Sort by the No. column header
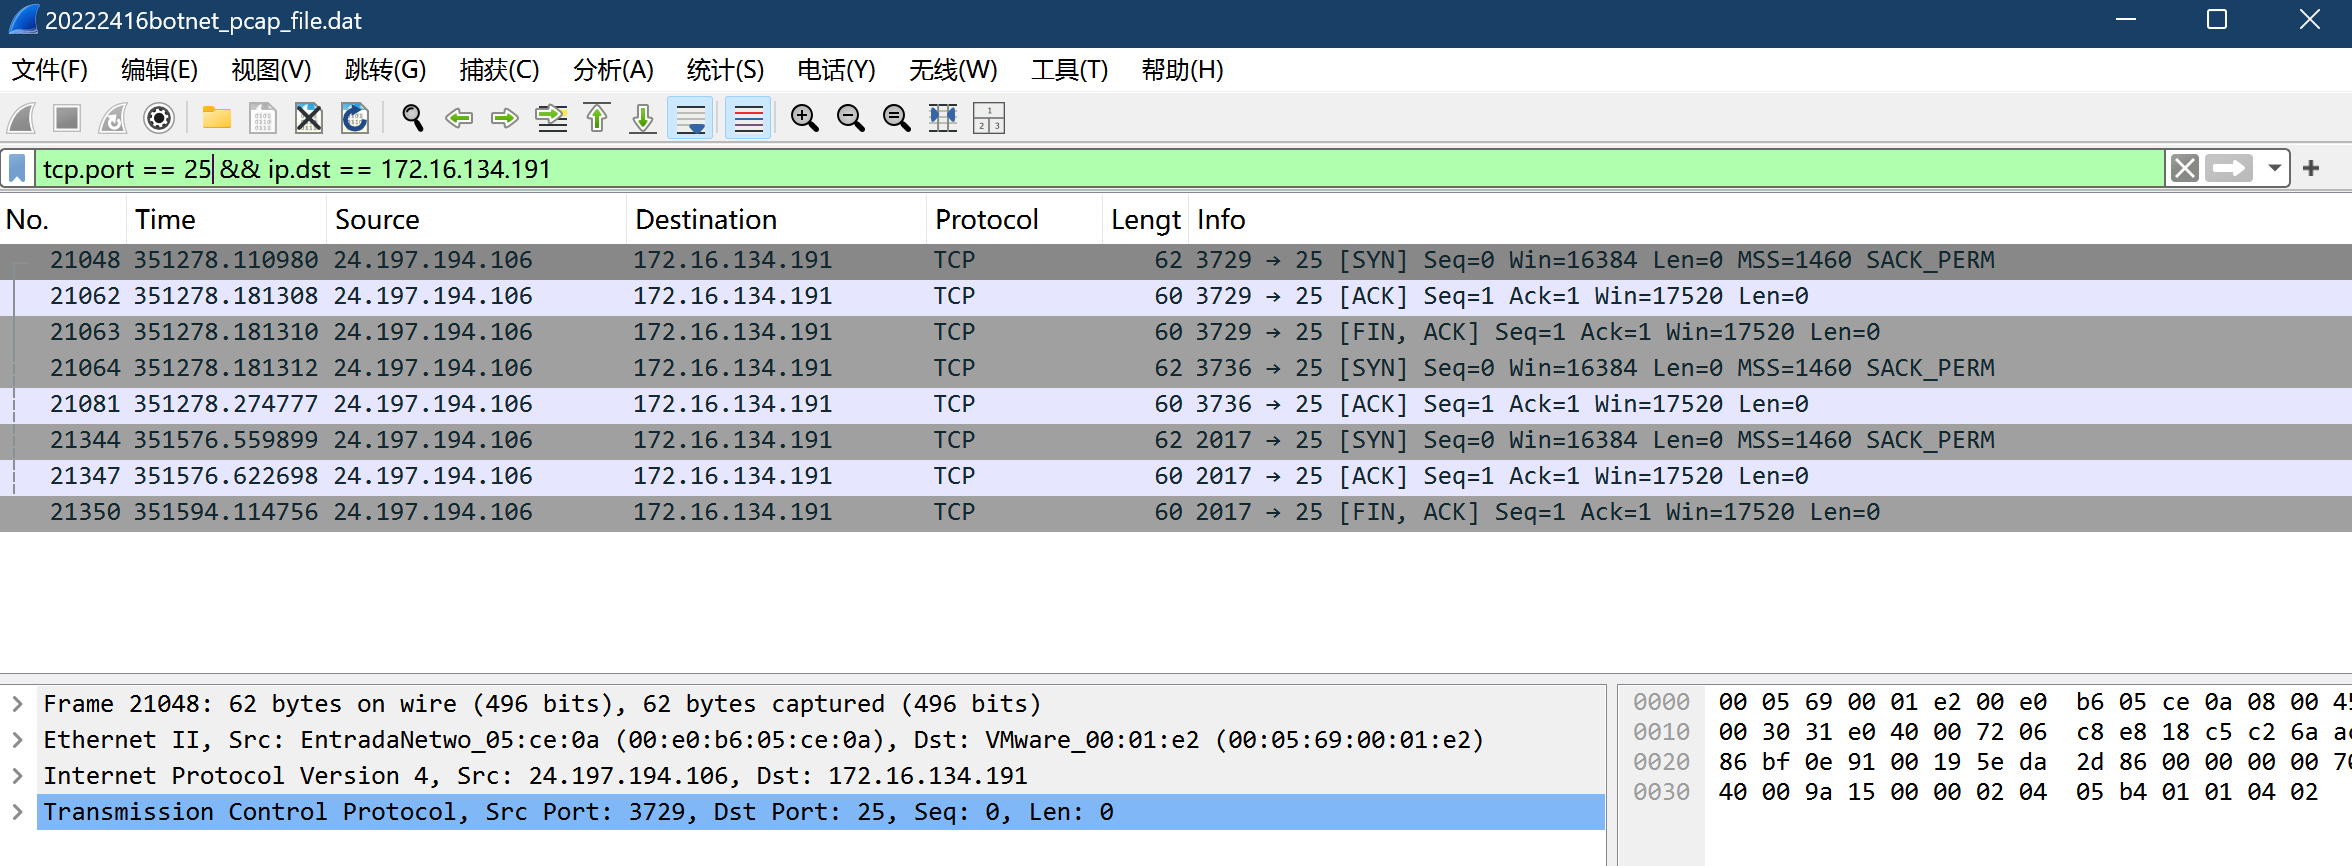Image resolution: width=2352 pixels, height=866 pixels. [x=63, y=220]
